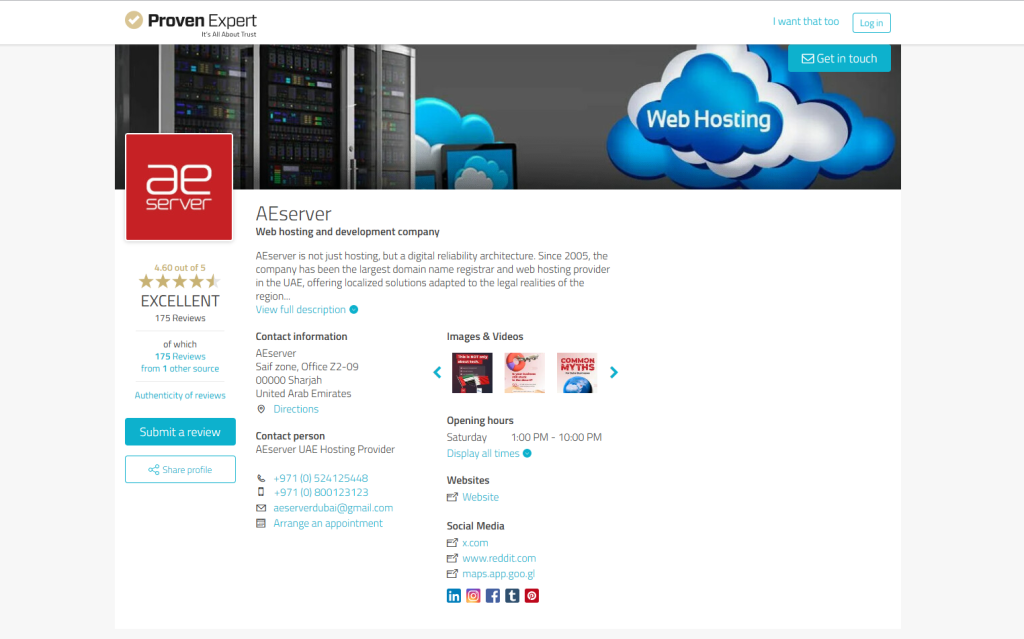1024x639 pixels.
Task: Click AEserver UAE Hosting Provider contact name
Action: pyautogui.click(x=325, y=450)
